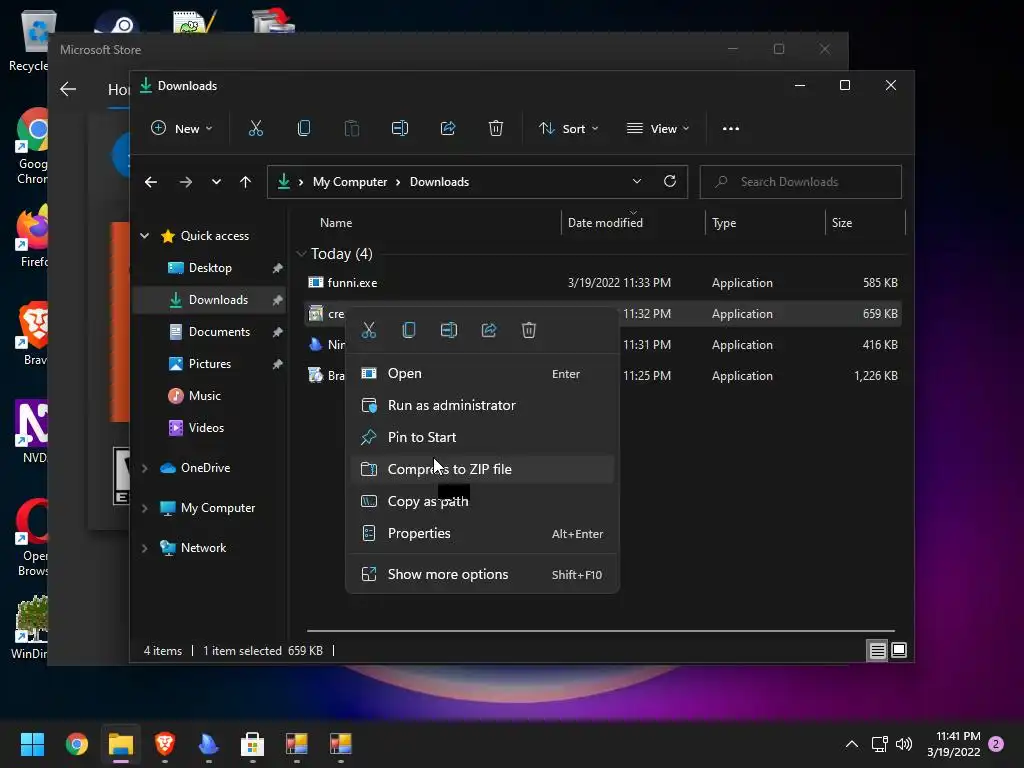Open Documents in Quick access
Image resolution: width=1024 pixels, height=768 pixels.
point(210,332)
